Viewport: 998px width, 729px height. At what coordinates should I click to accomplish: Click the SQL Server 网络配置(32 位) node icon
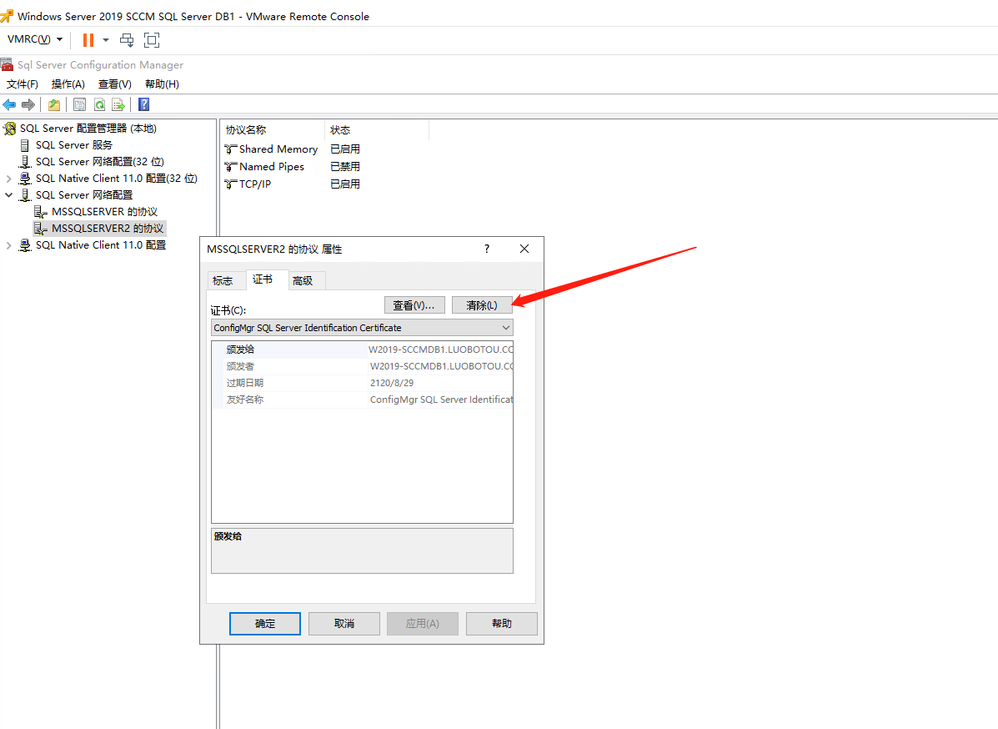click(x=25, y=162)
